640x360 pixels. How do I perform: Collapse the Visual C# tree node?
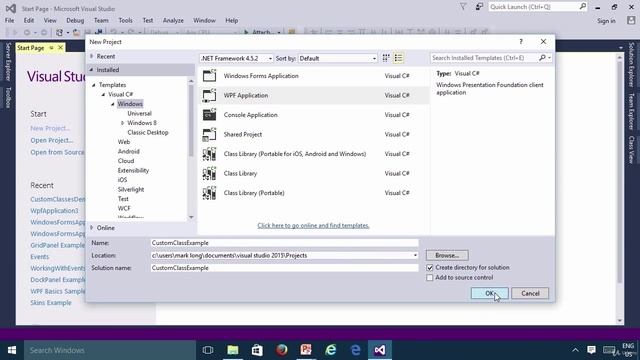(x=103, y=94)
